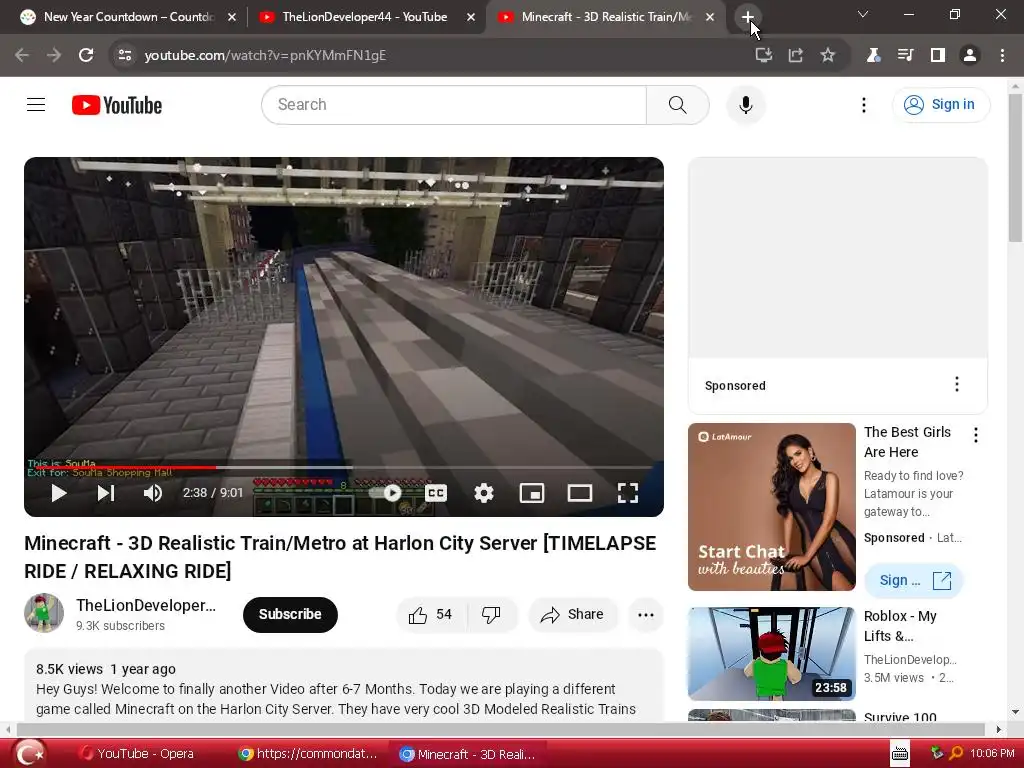Open media controls icon in toolbar

coord(905,56)
